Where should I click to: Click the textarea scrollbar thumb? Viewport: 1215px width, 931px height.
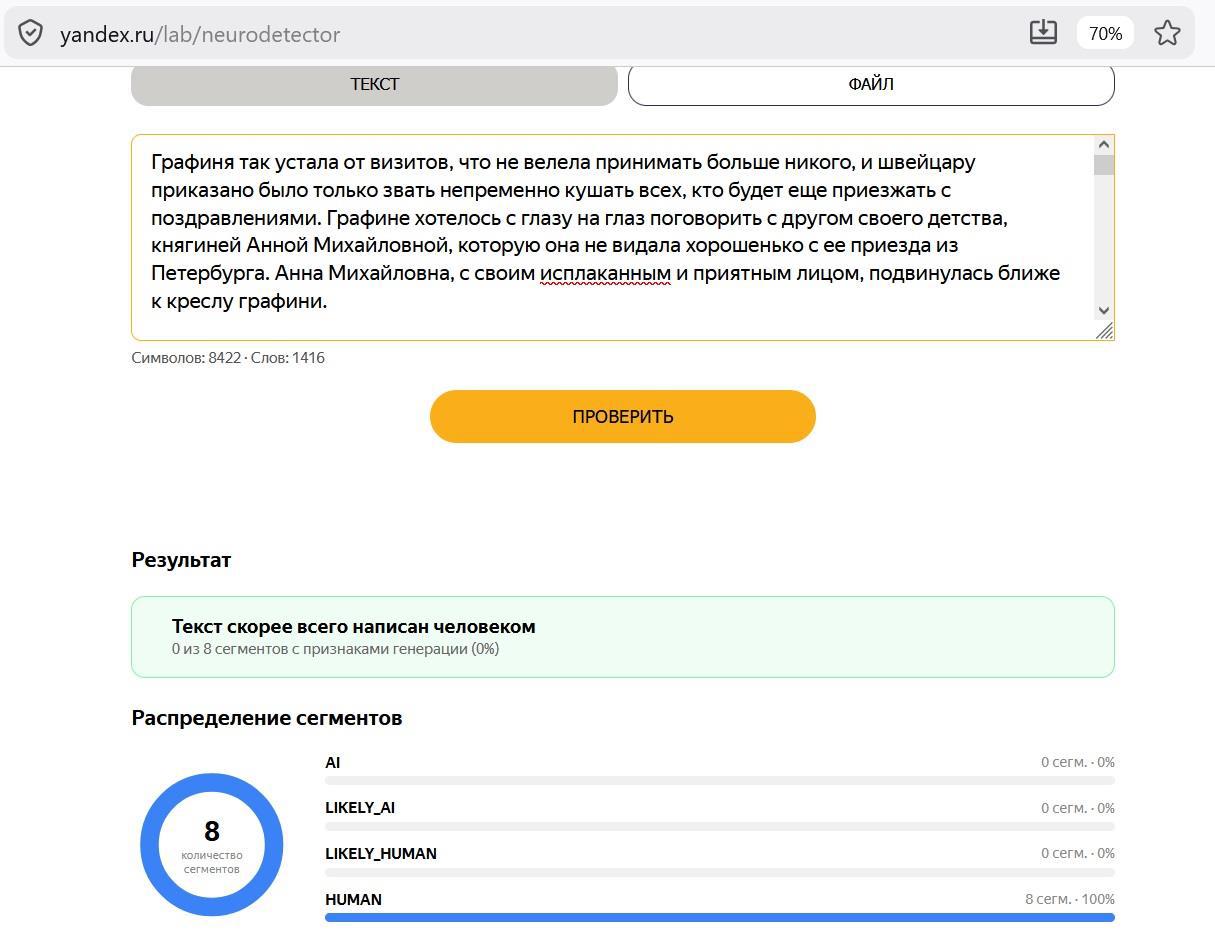coord(1104,165)
